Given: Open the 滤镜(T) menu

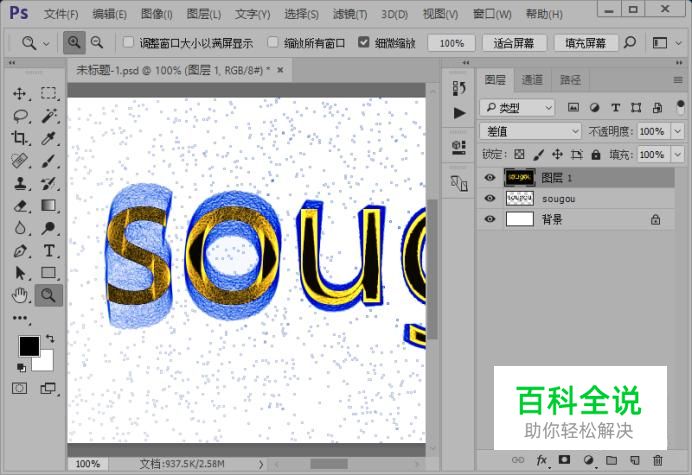Looking at the screenshot, I should pos(350,14).
